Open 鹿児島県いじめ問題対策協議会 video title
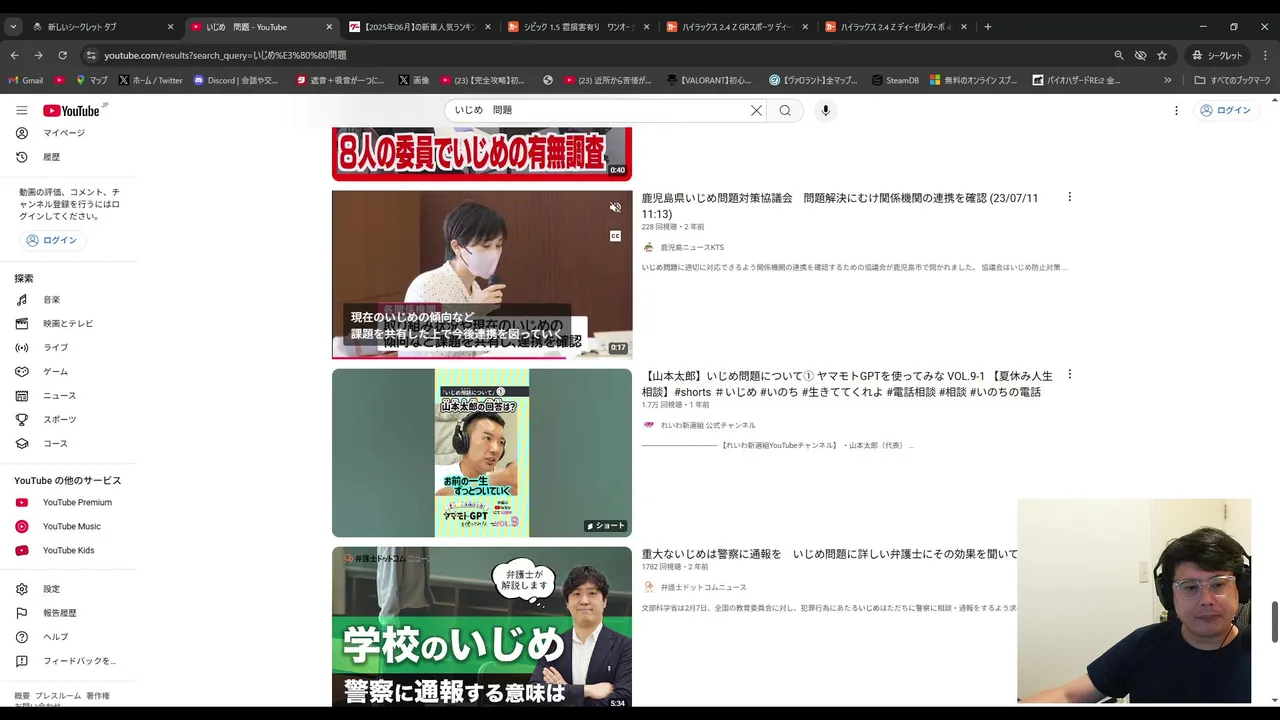The width and height of the screenshot is (1280, 720). click(x=840, y=206)
